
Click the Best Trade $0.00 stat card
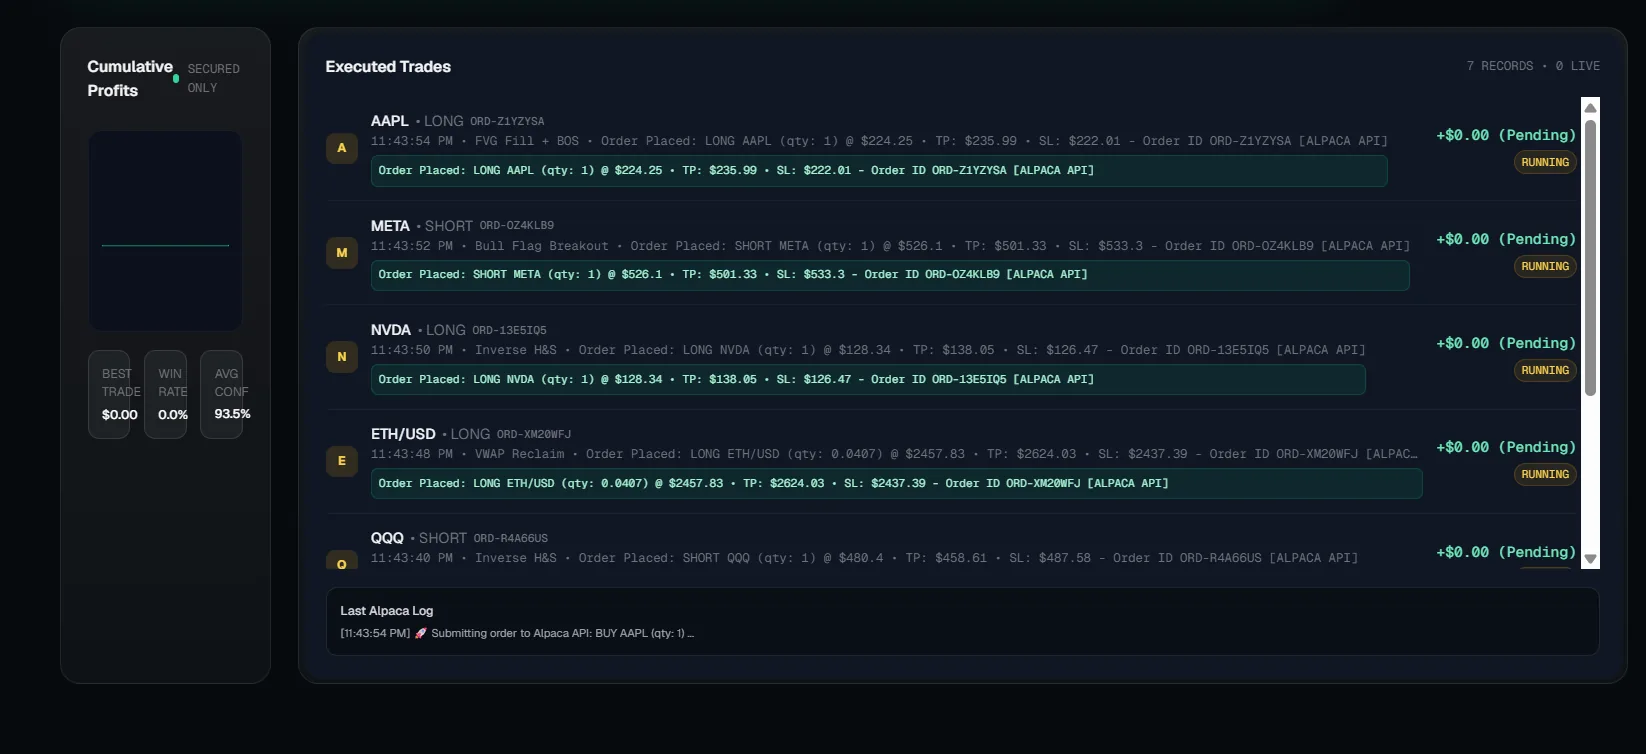[x=109, y=394]
